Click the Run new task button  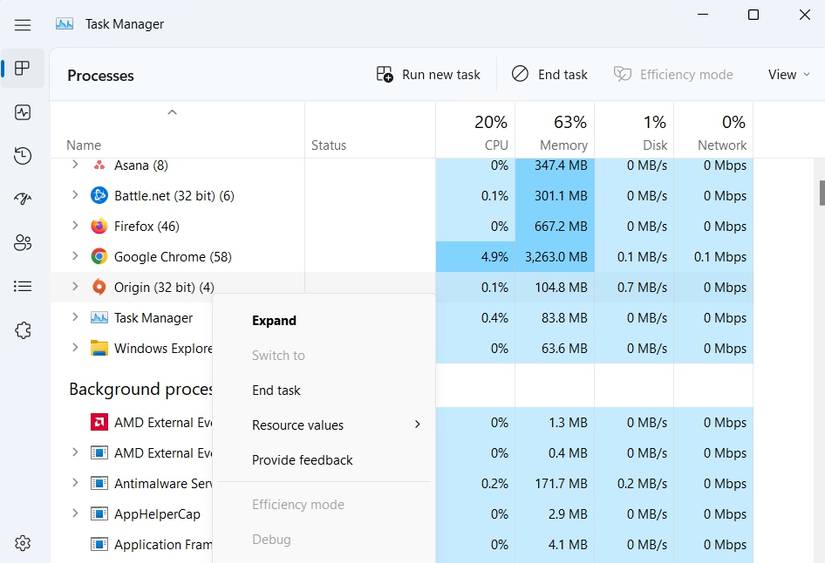[428, 75]
